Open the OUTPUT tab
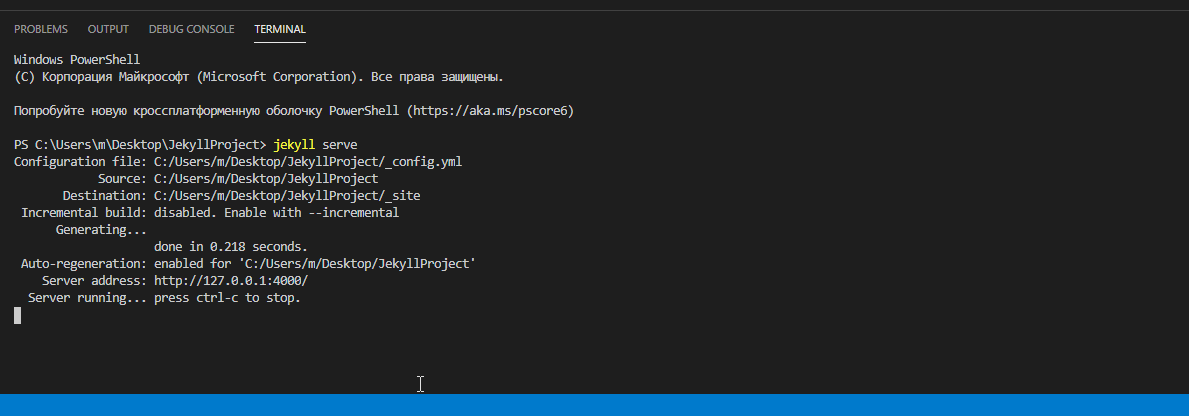1189x416 pixels. 108,29
